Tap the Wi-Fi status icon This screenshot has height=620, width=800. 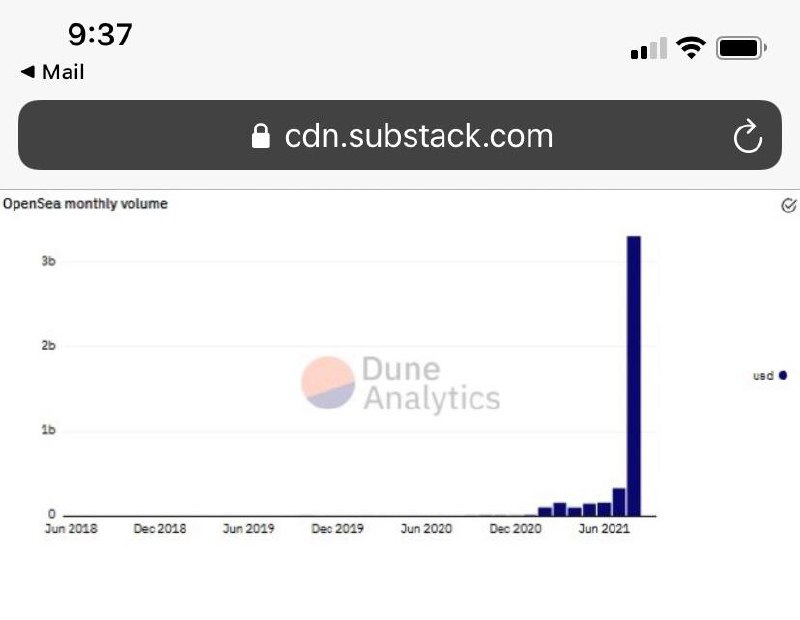click(690, 48)
